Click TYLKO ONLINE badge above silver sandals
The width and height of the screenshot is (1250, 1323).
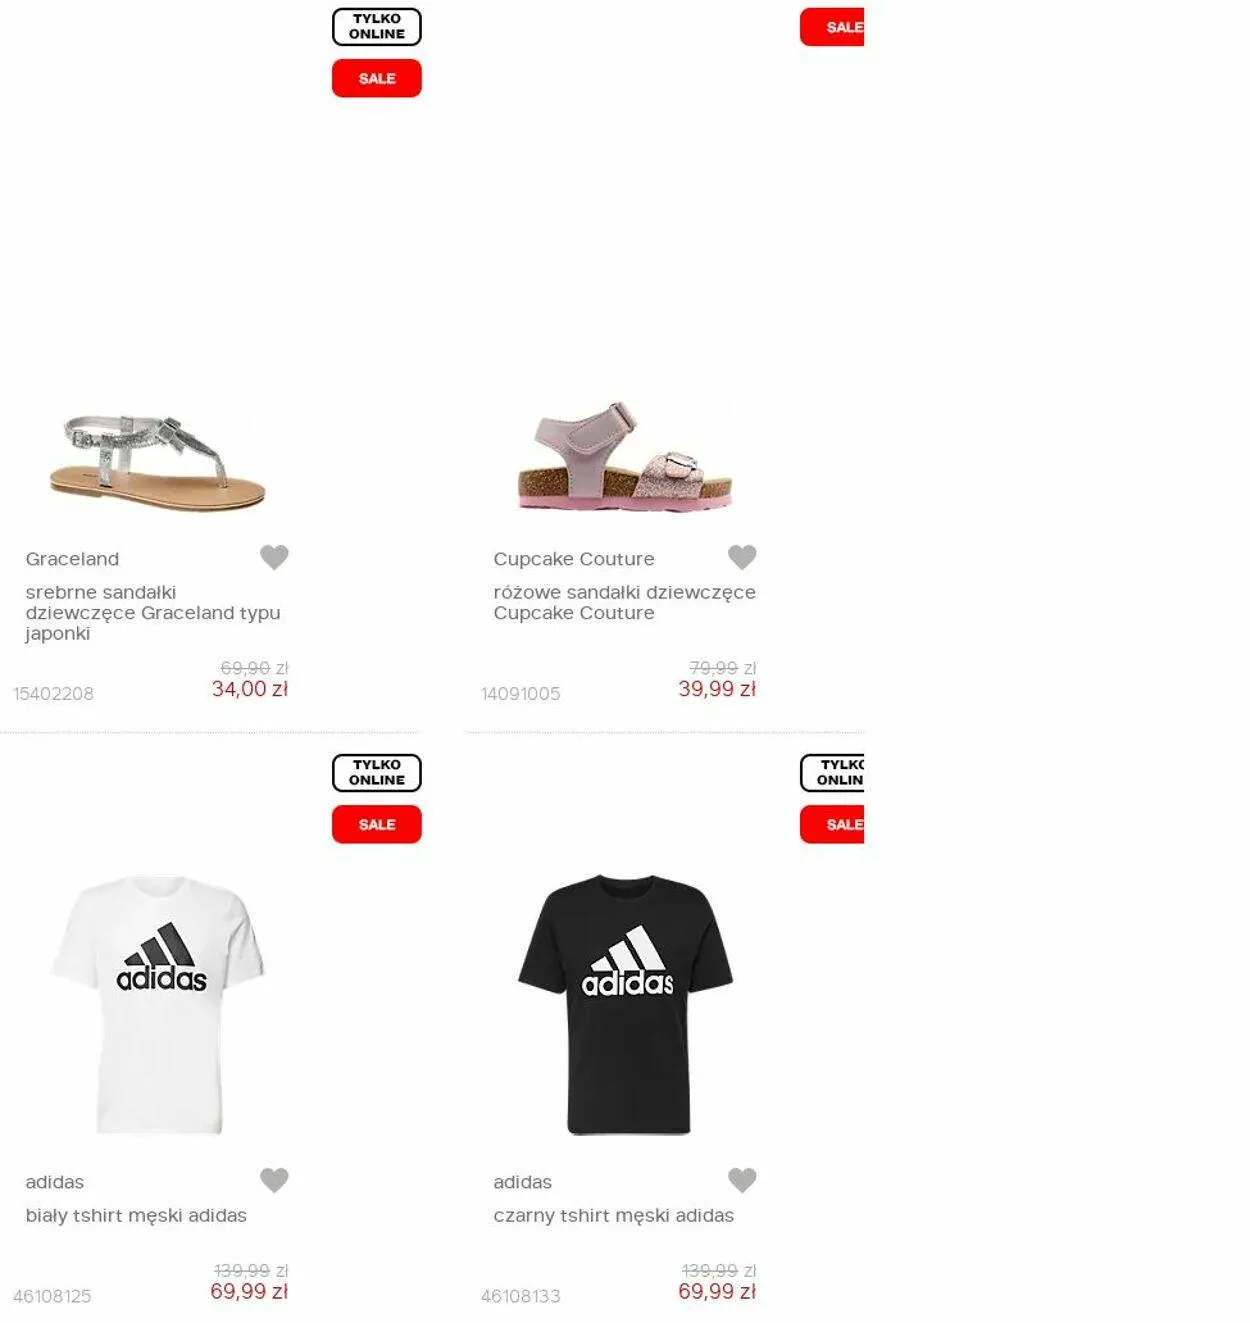[x=377, y=27]
